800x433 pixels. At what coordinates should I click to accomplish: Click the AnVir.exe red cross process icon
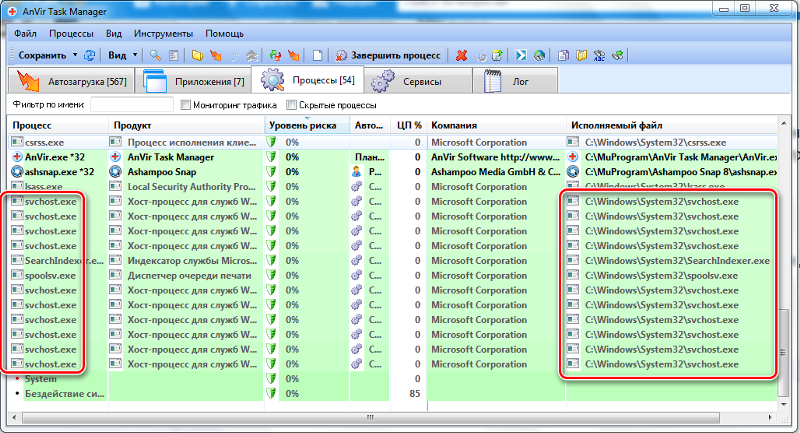(x=17, y=157)
